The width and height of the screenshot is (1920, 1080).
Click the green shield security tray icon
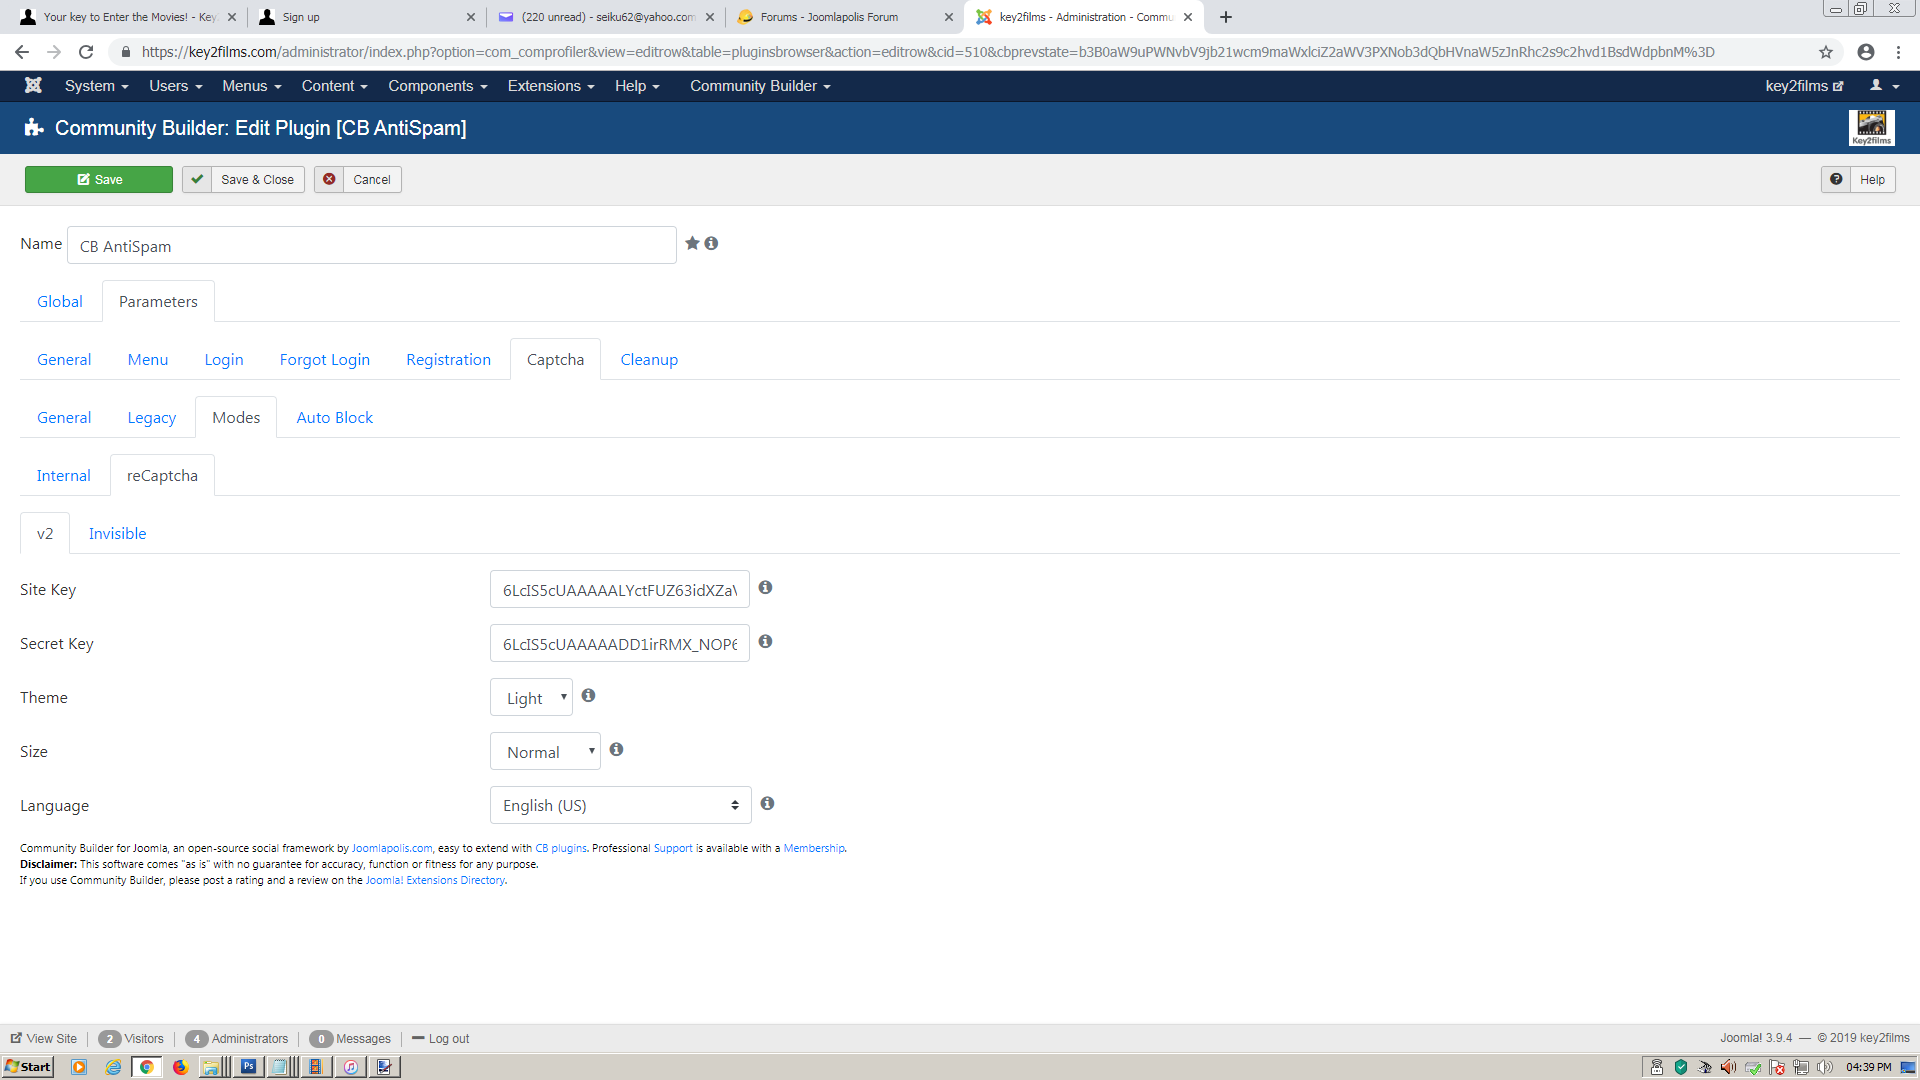(x=1680, y=1067)
